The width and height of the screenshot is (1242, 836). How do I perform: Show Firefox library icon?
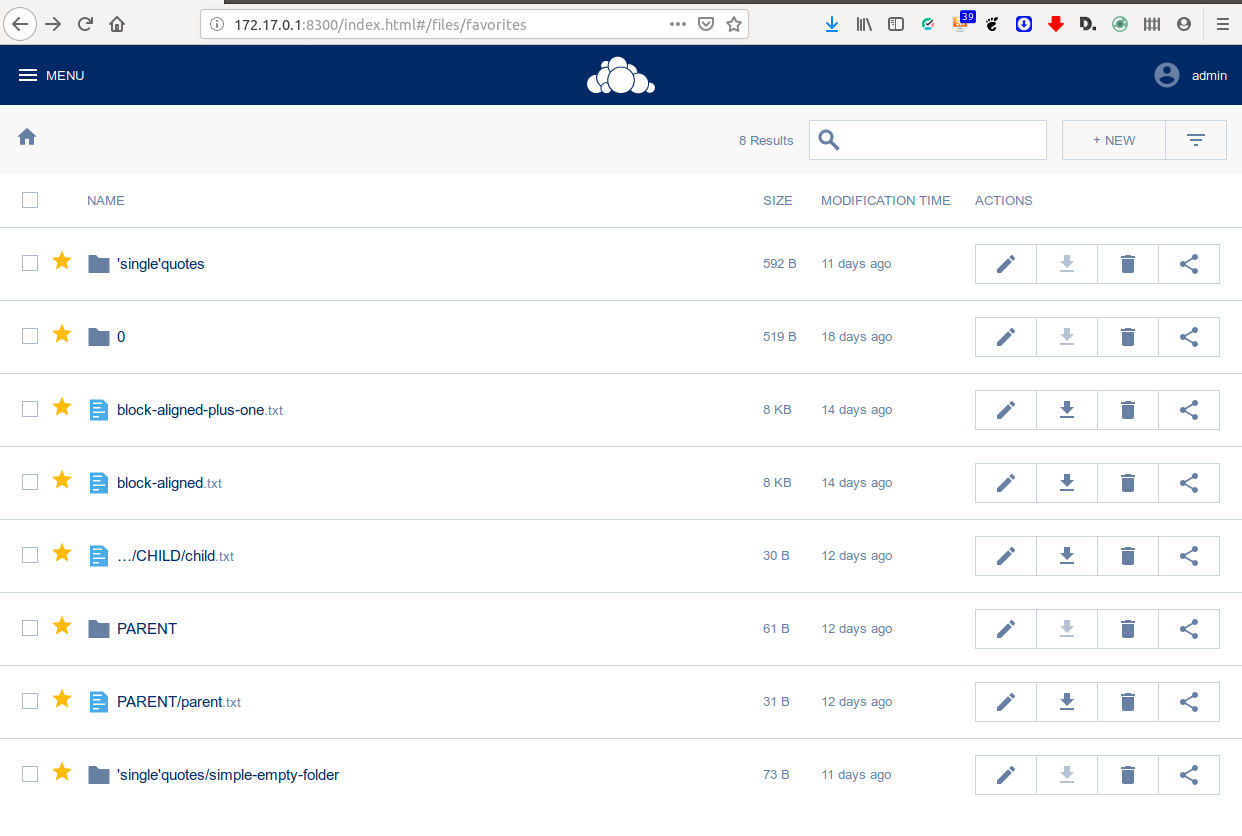coord(864,24)
